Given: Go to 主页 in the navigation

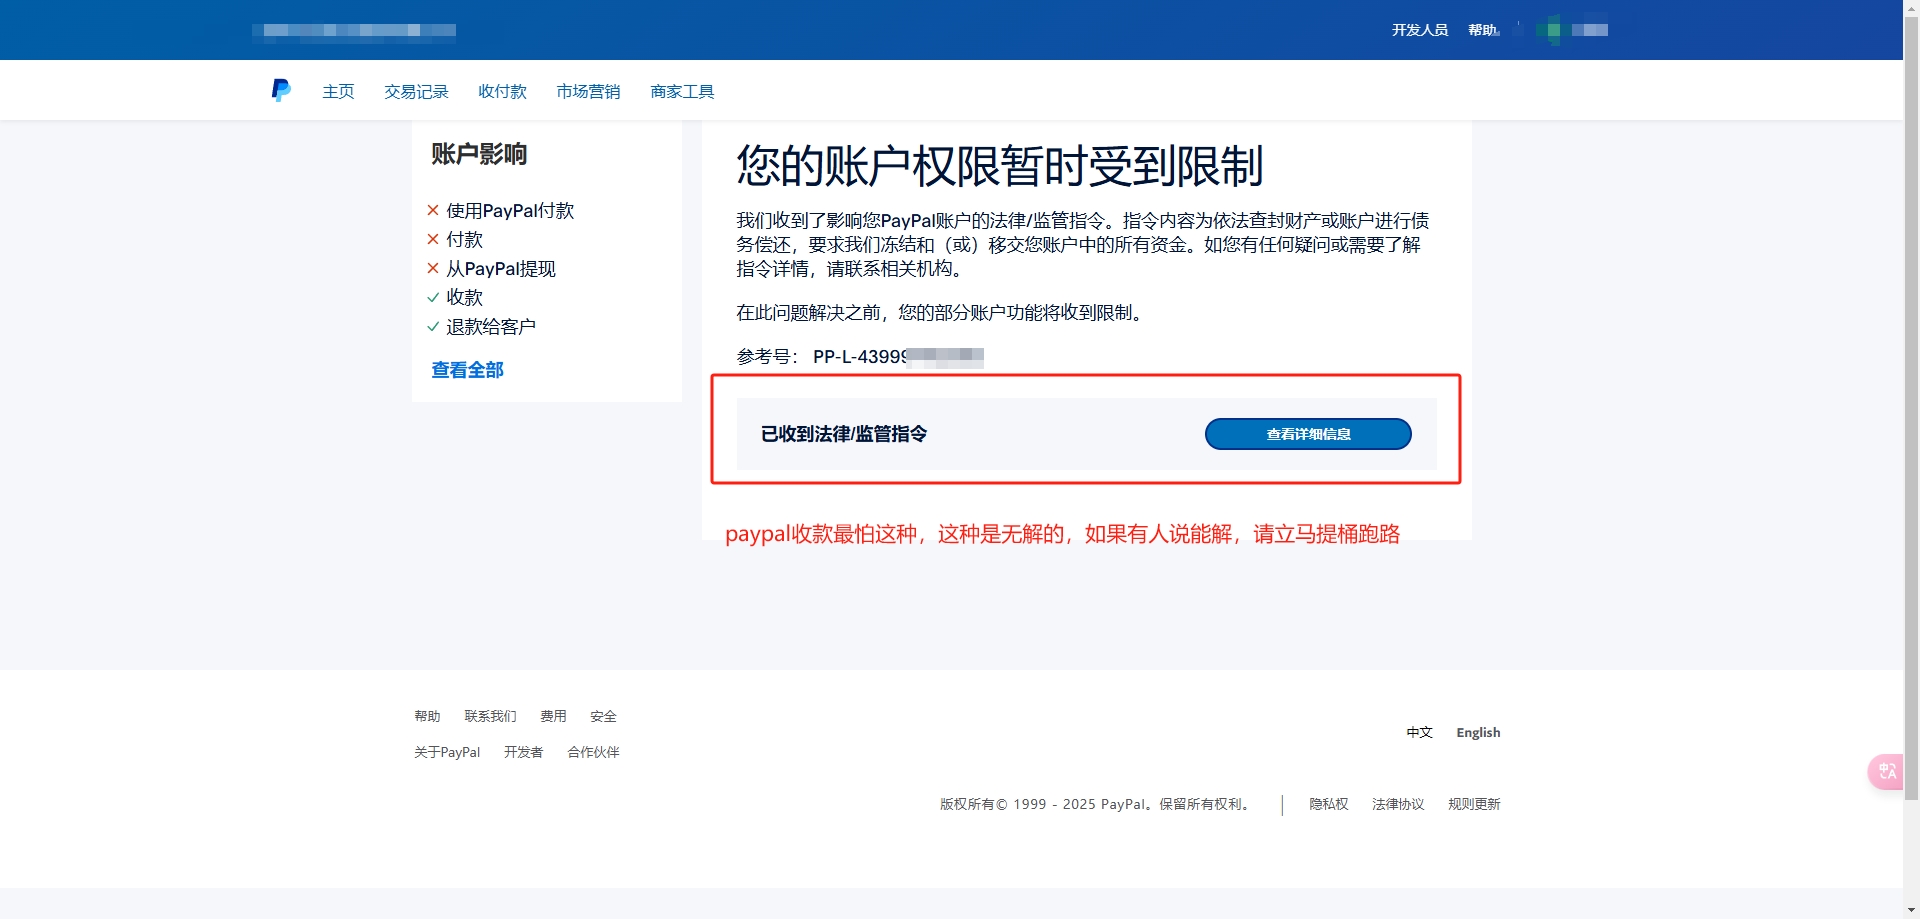Looking at the screenshot, I should point(338,92).
